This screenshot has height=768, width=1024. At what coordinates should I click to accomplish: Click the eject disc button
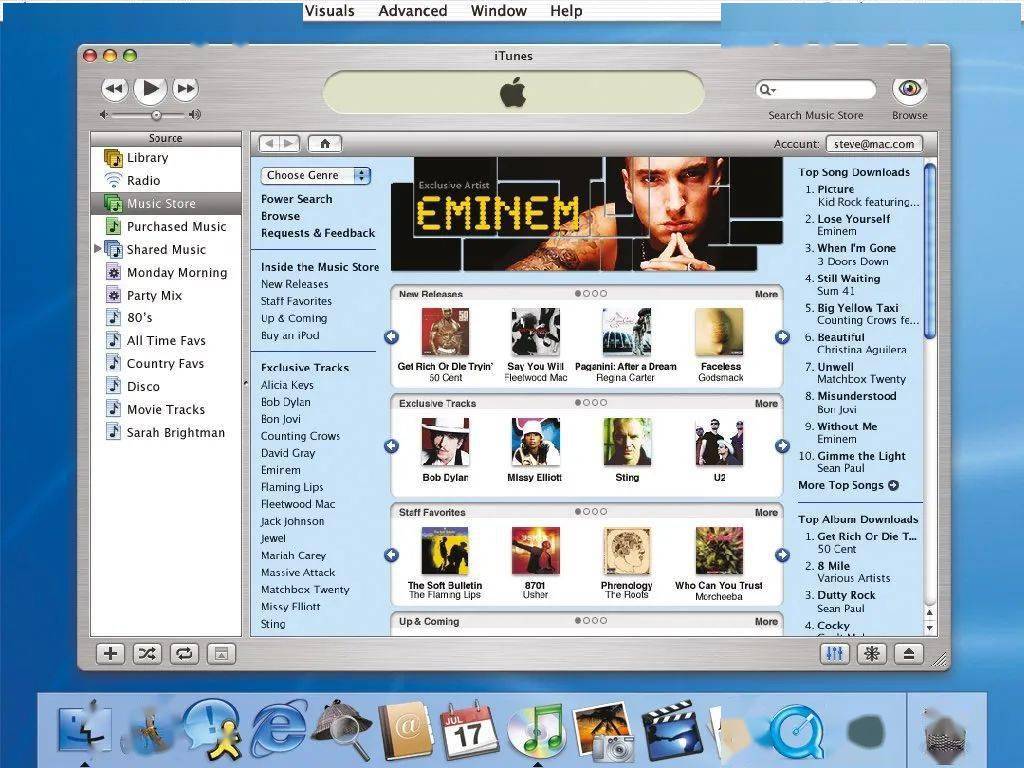pyautogui.click(x=909, y=654)
